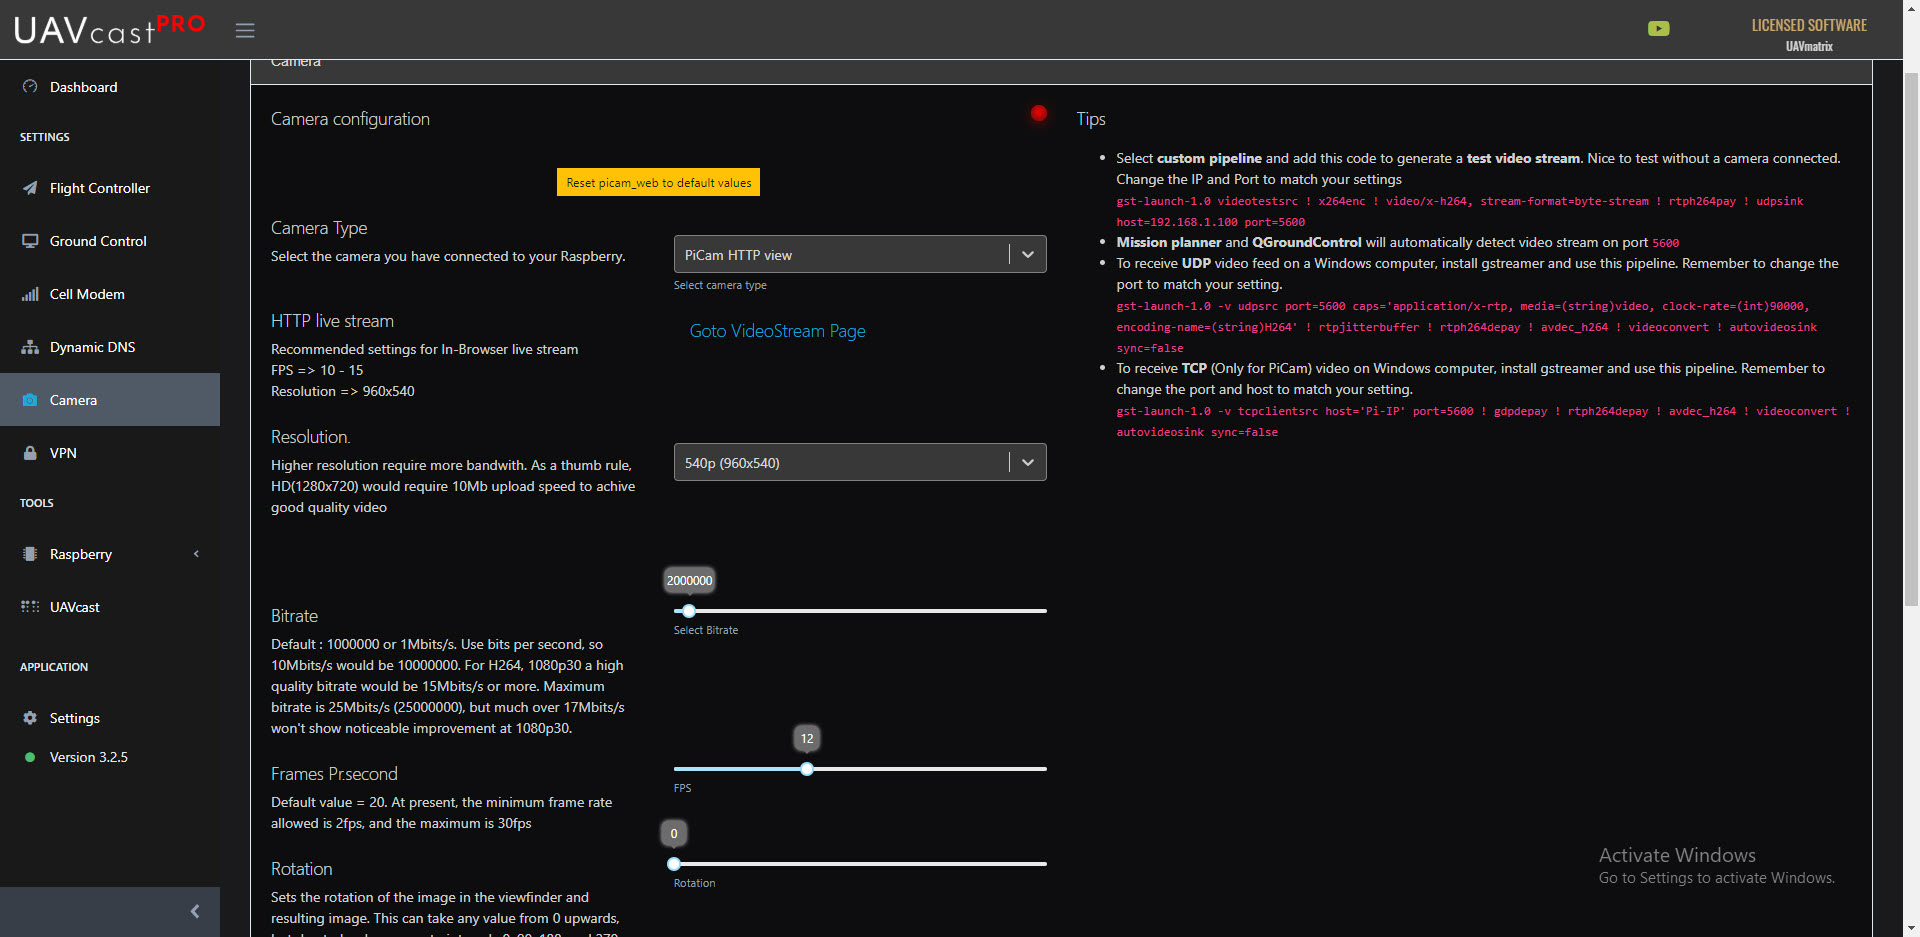Click the Cell Modem signal bars icon

pos(30,294)
